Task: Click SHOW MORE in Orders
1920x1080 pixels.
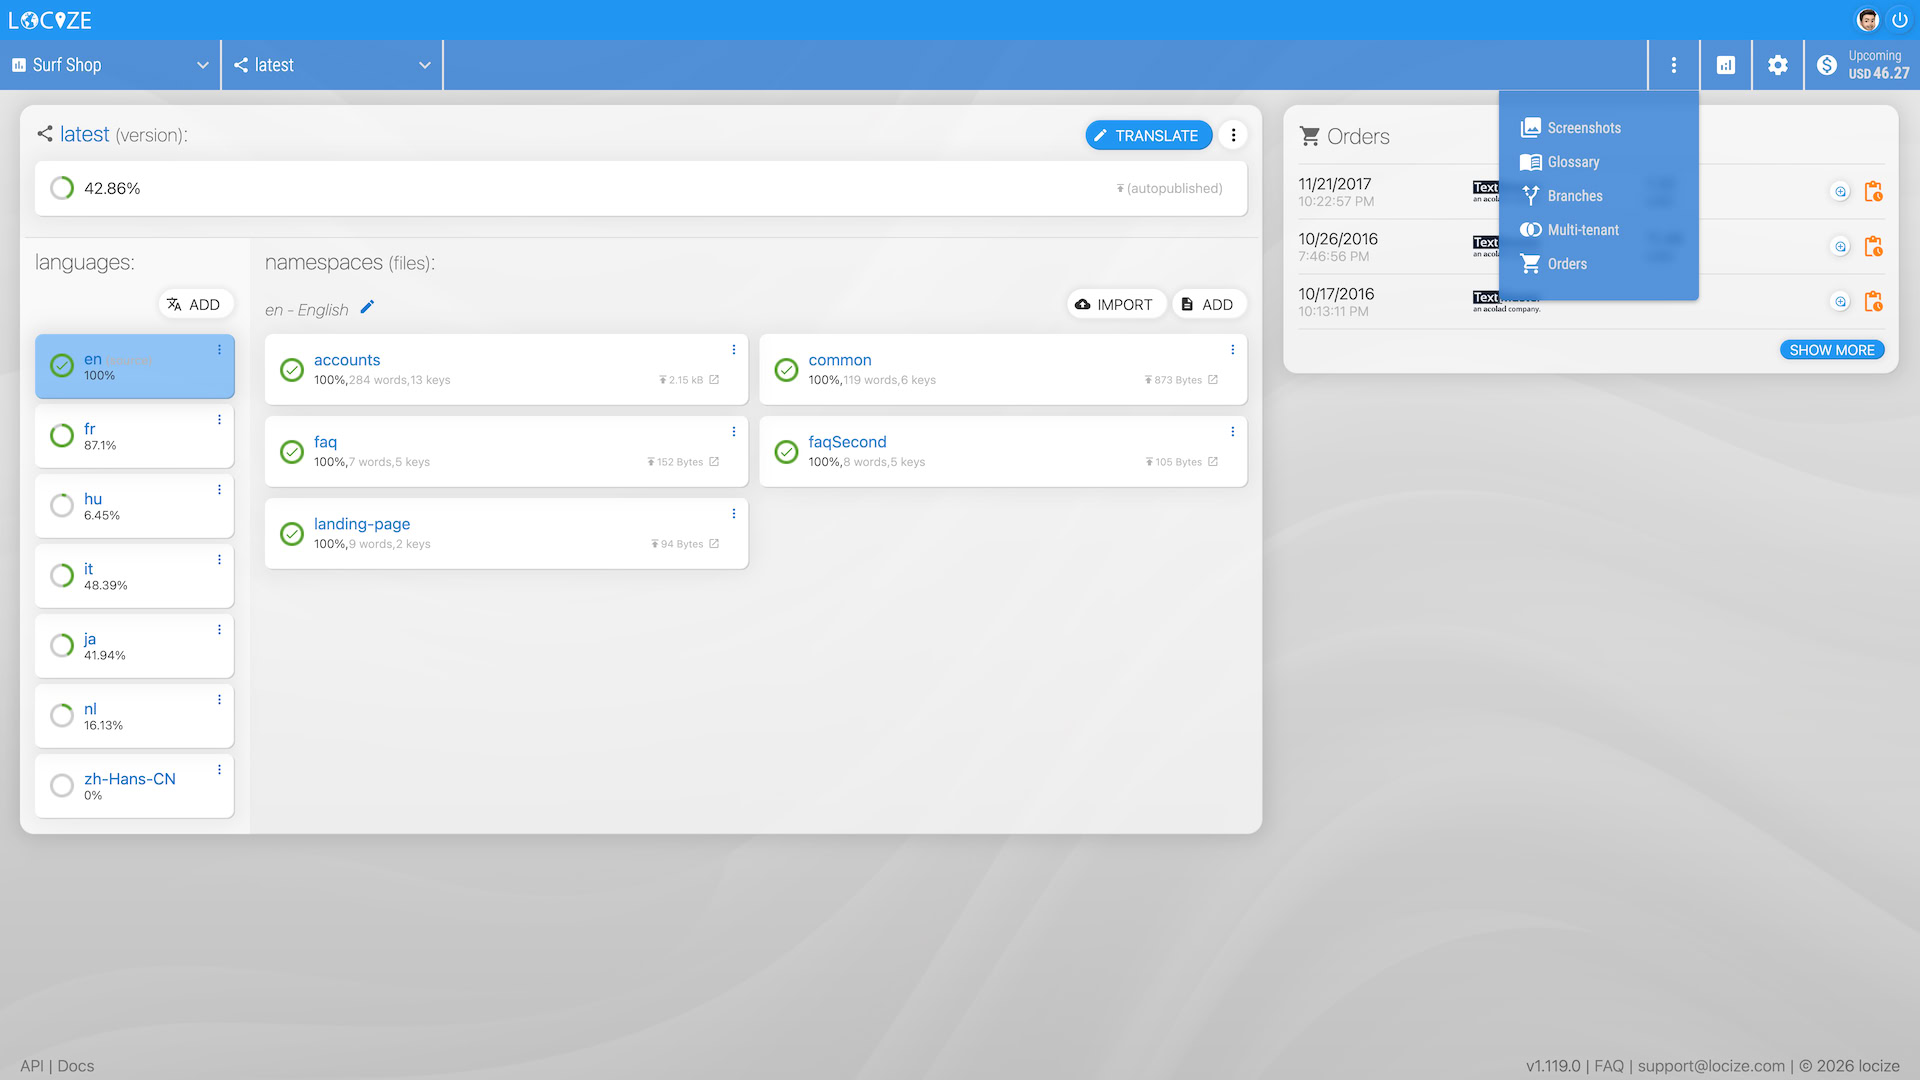Action: point(1831,350)
